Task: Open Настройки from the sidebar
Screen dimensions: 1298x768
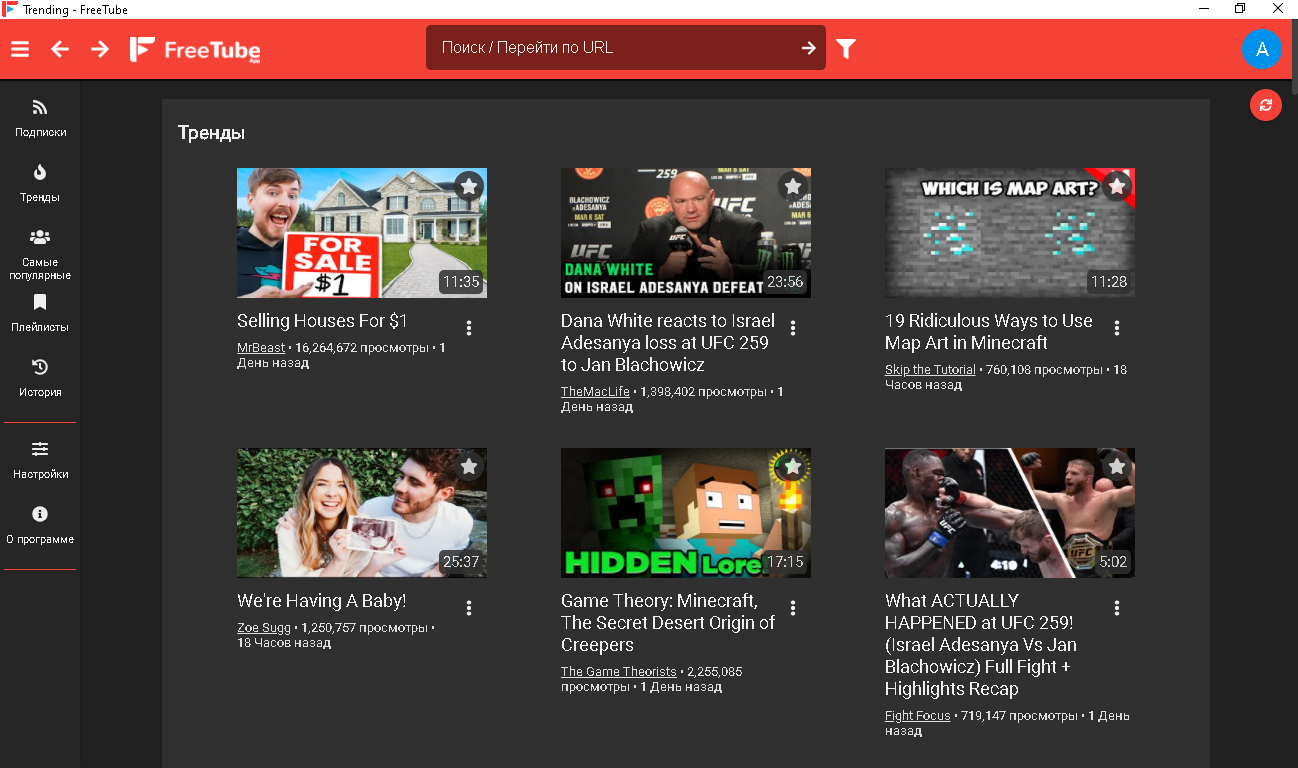Action: pos(40,460)
